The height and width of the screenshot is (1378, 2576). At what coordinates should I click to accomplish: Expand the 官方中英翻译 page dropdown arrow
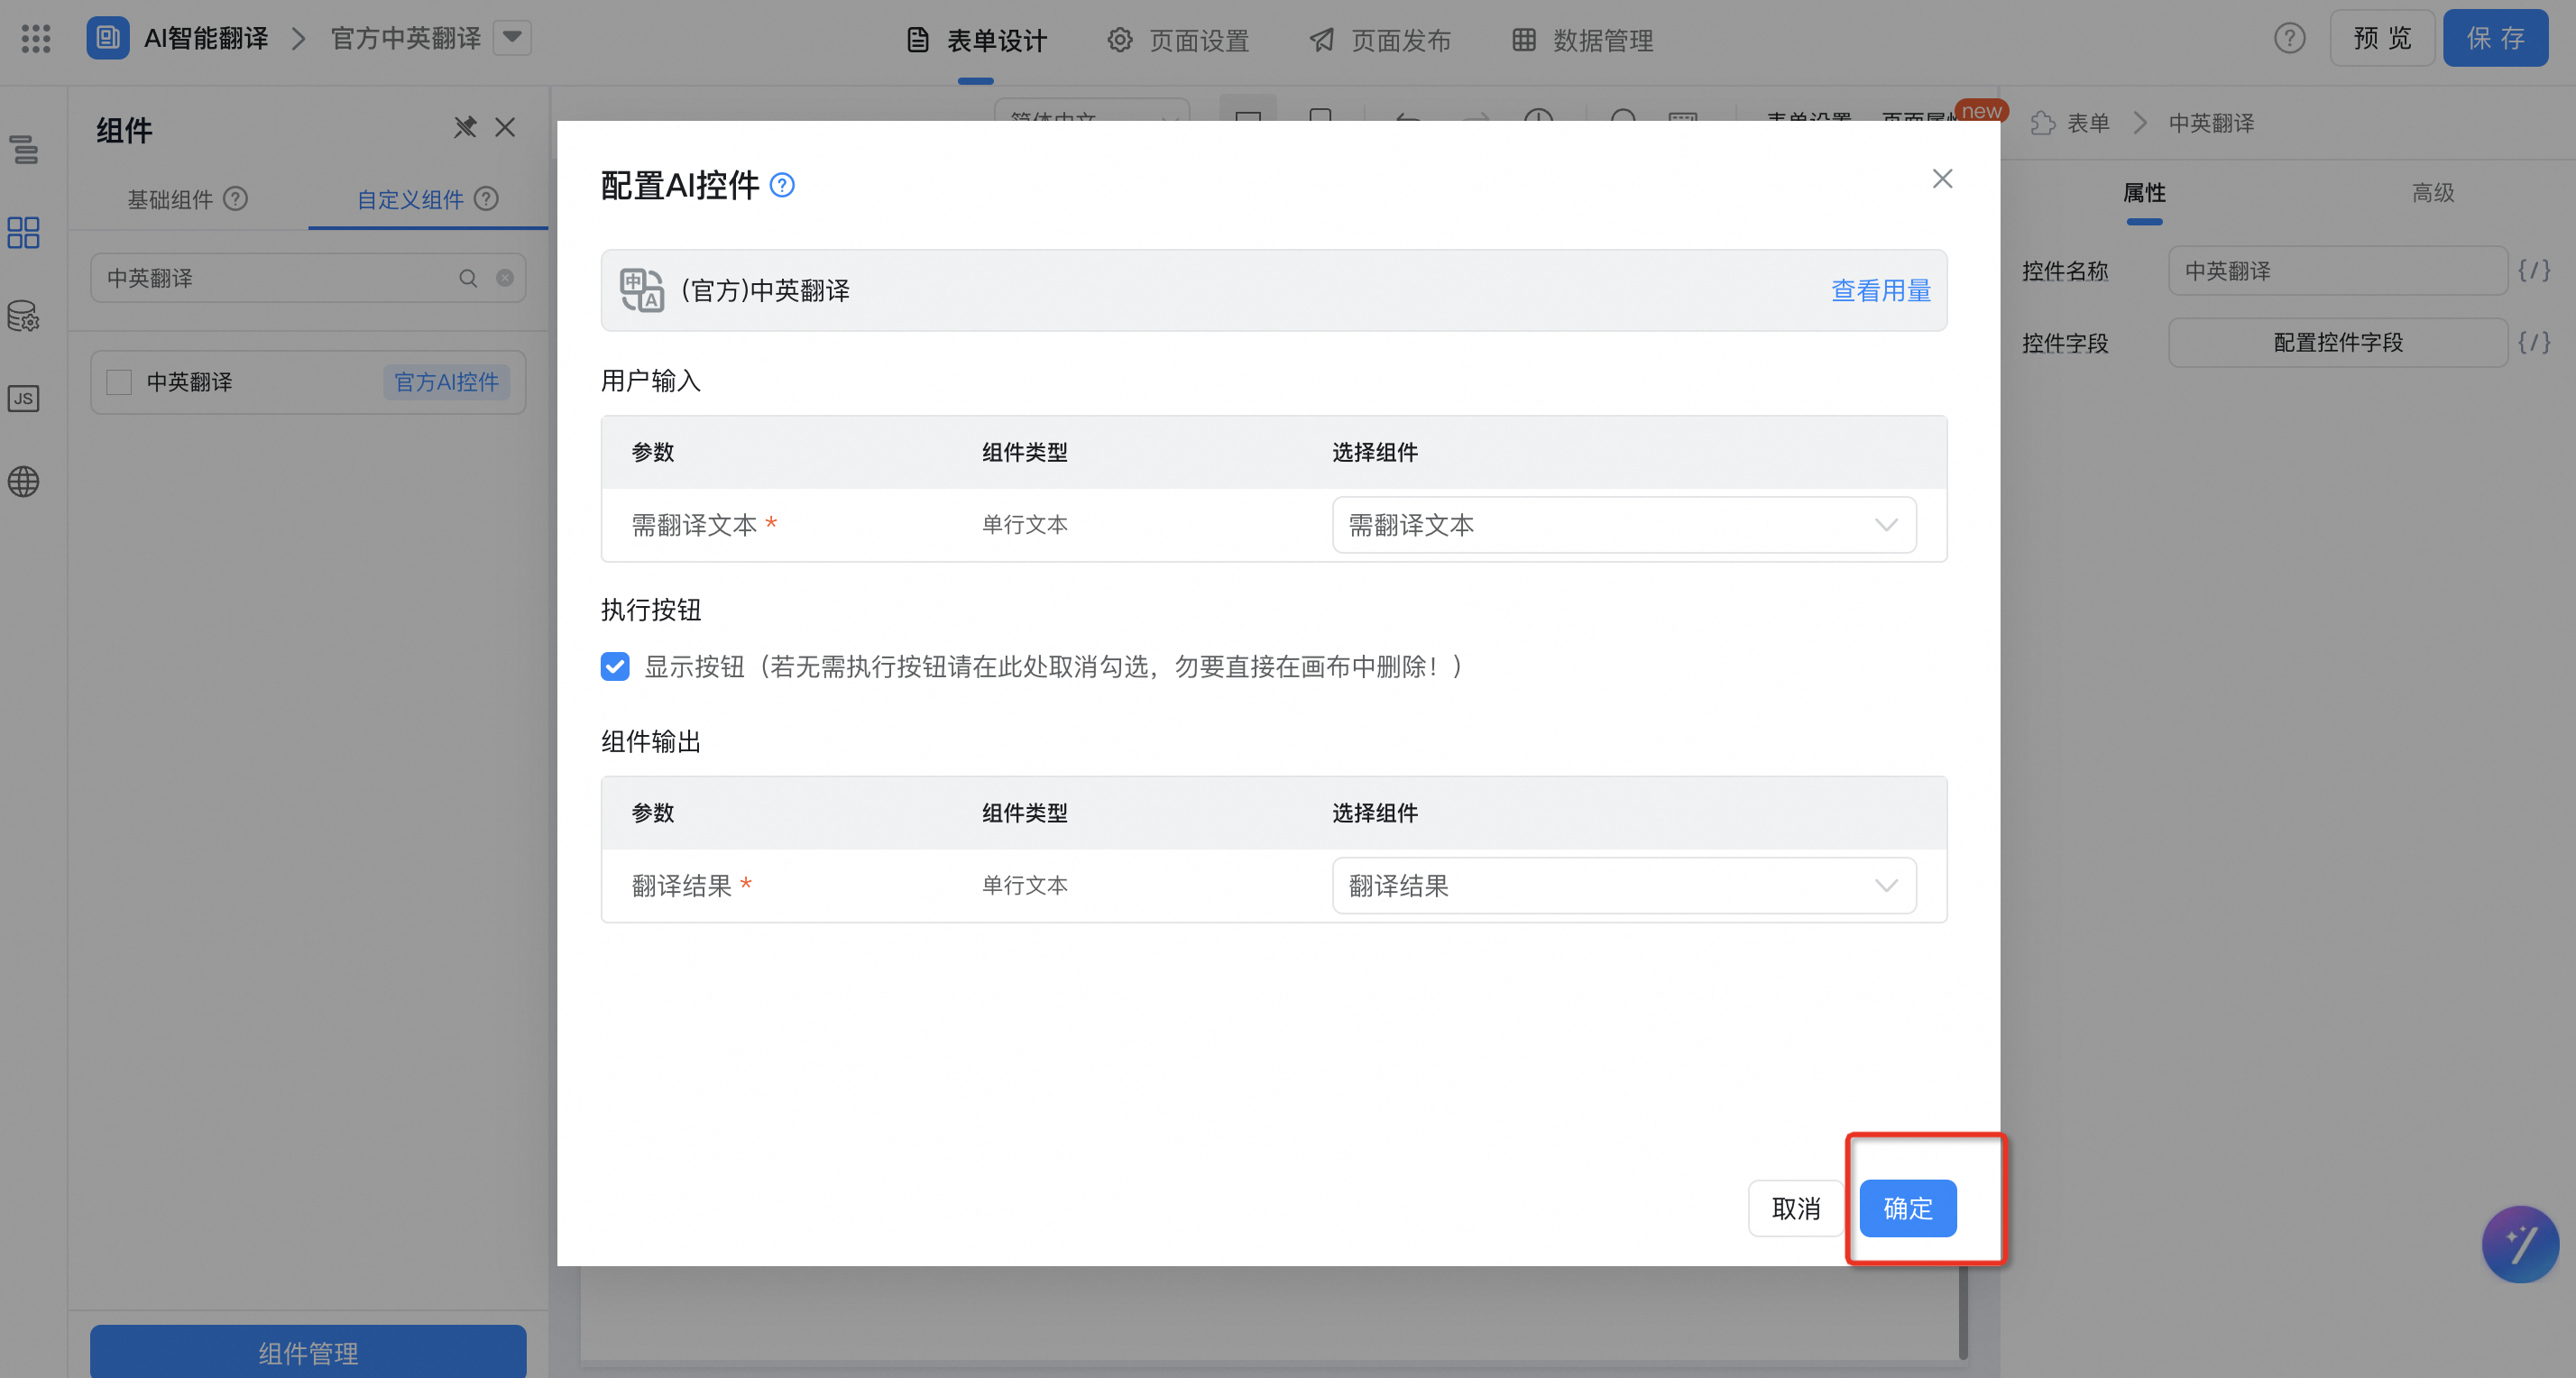(x=512, y=38)
